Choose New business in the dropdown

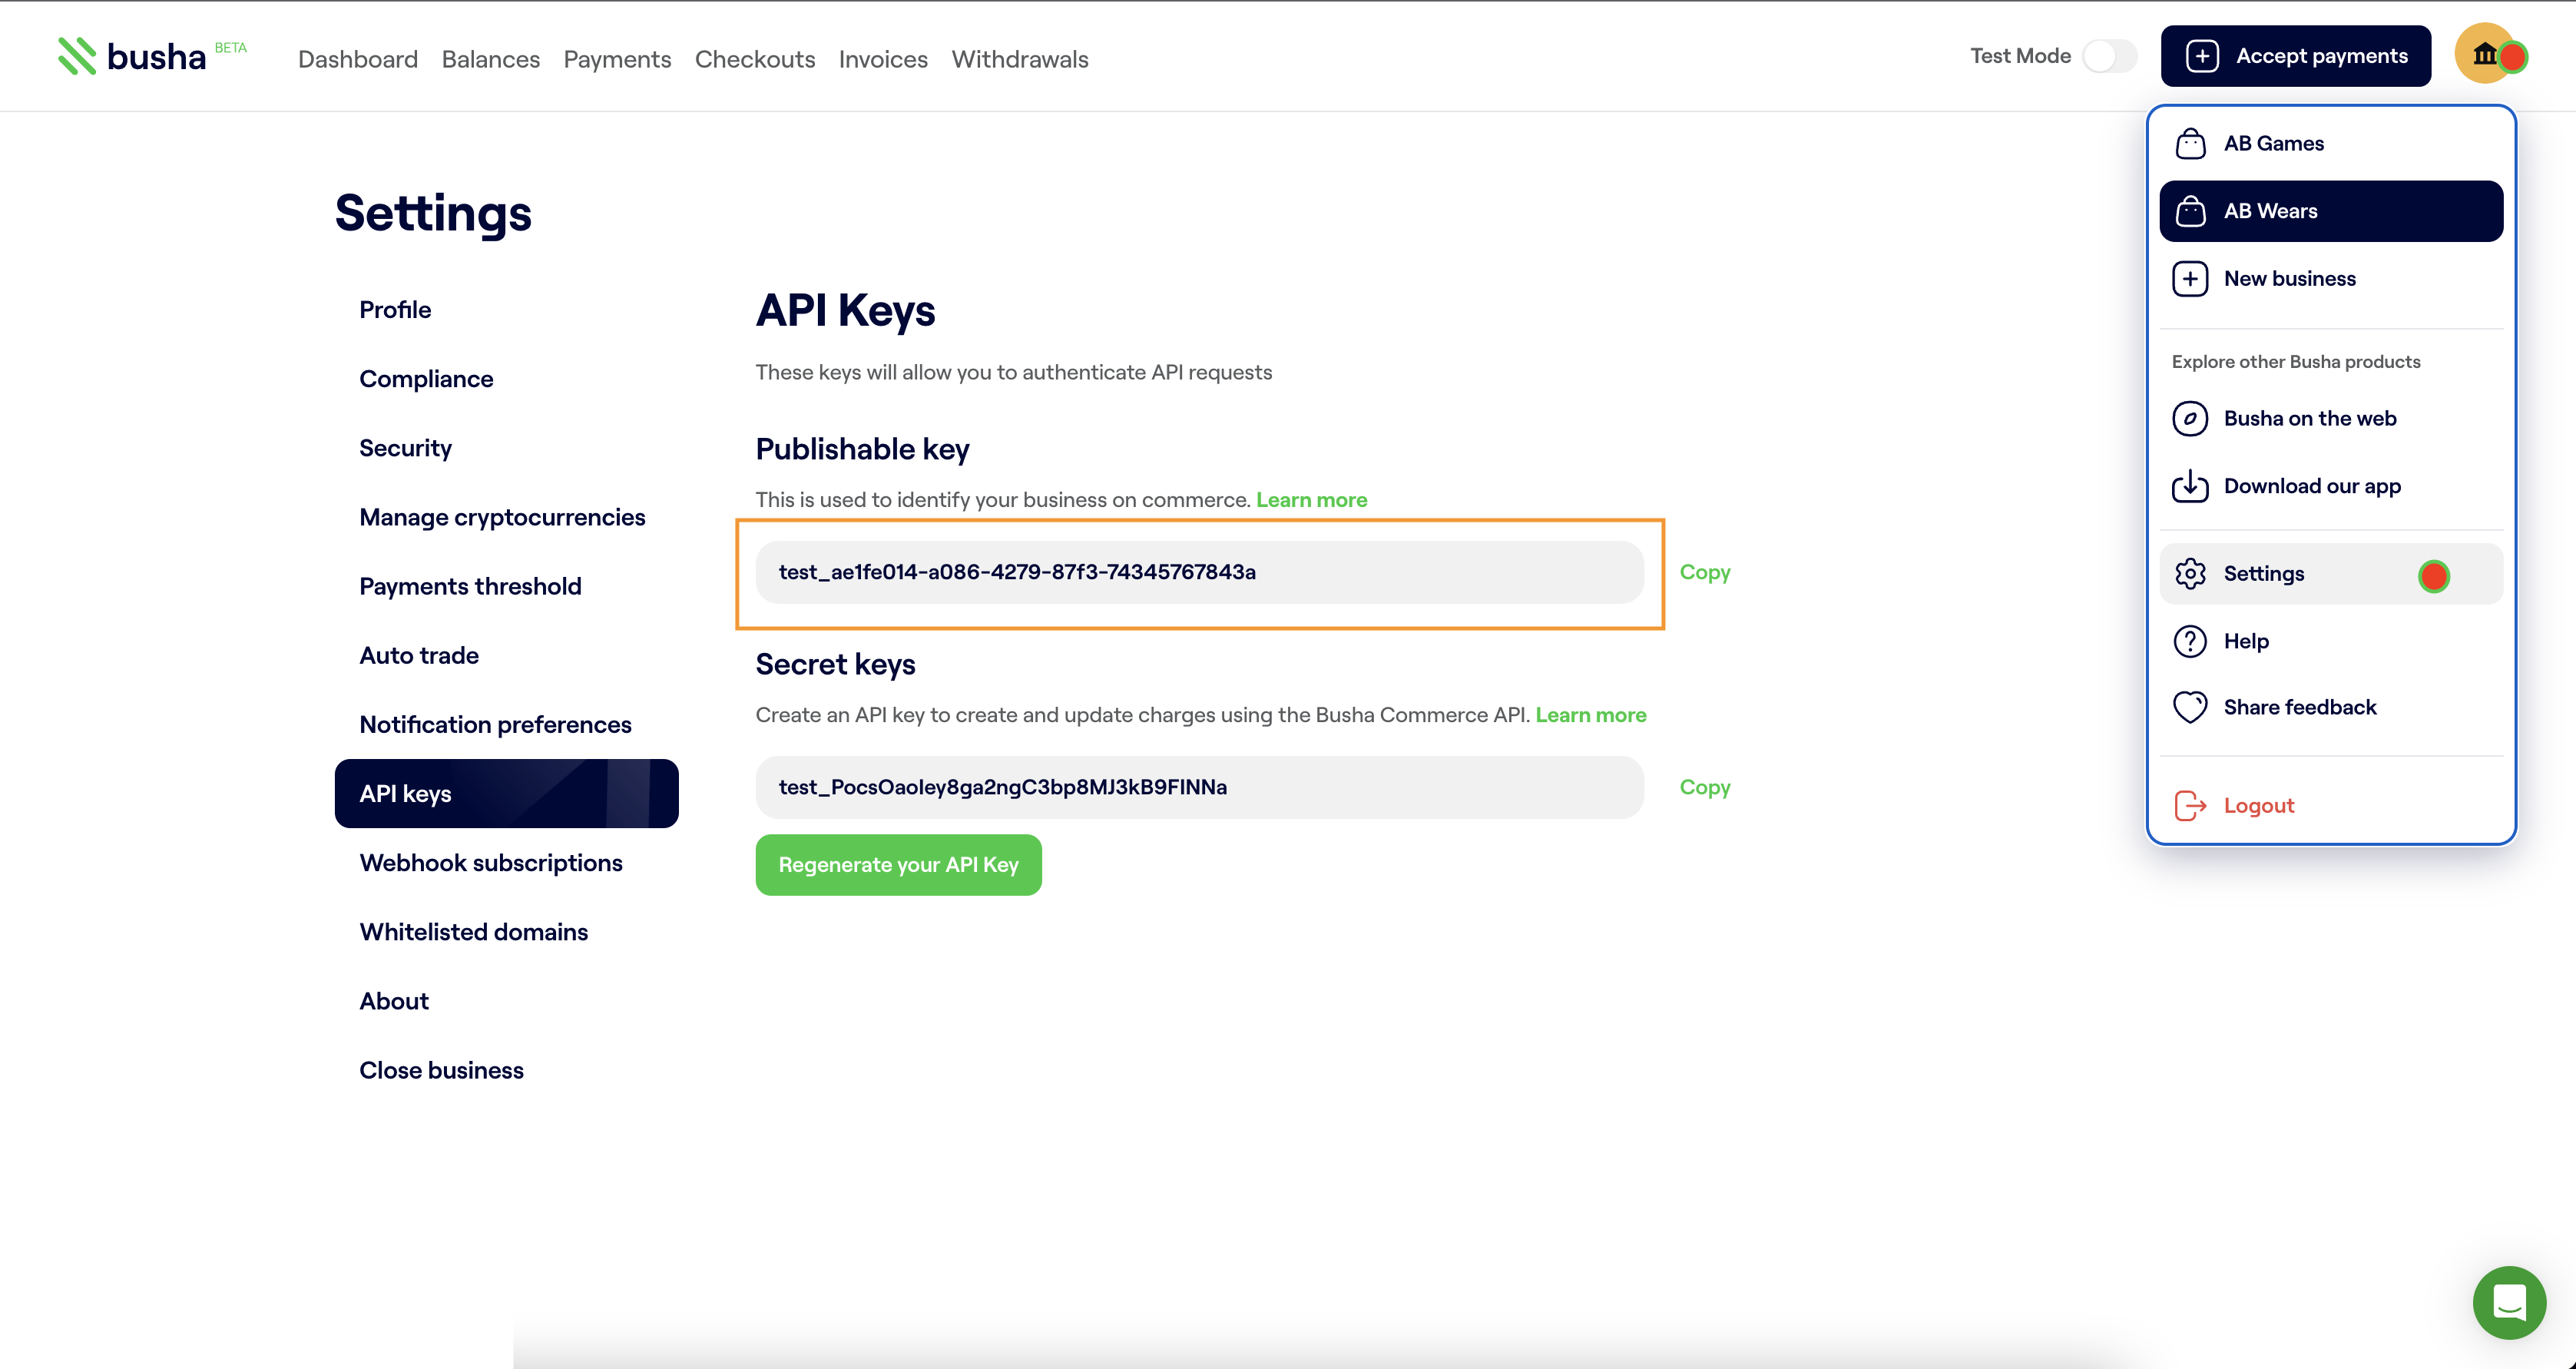tap(2331, 278)
